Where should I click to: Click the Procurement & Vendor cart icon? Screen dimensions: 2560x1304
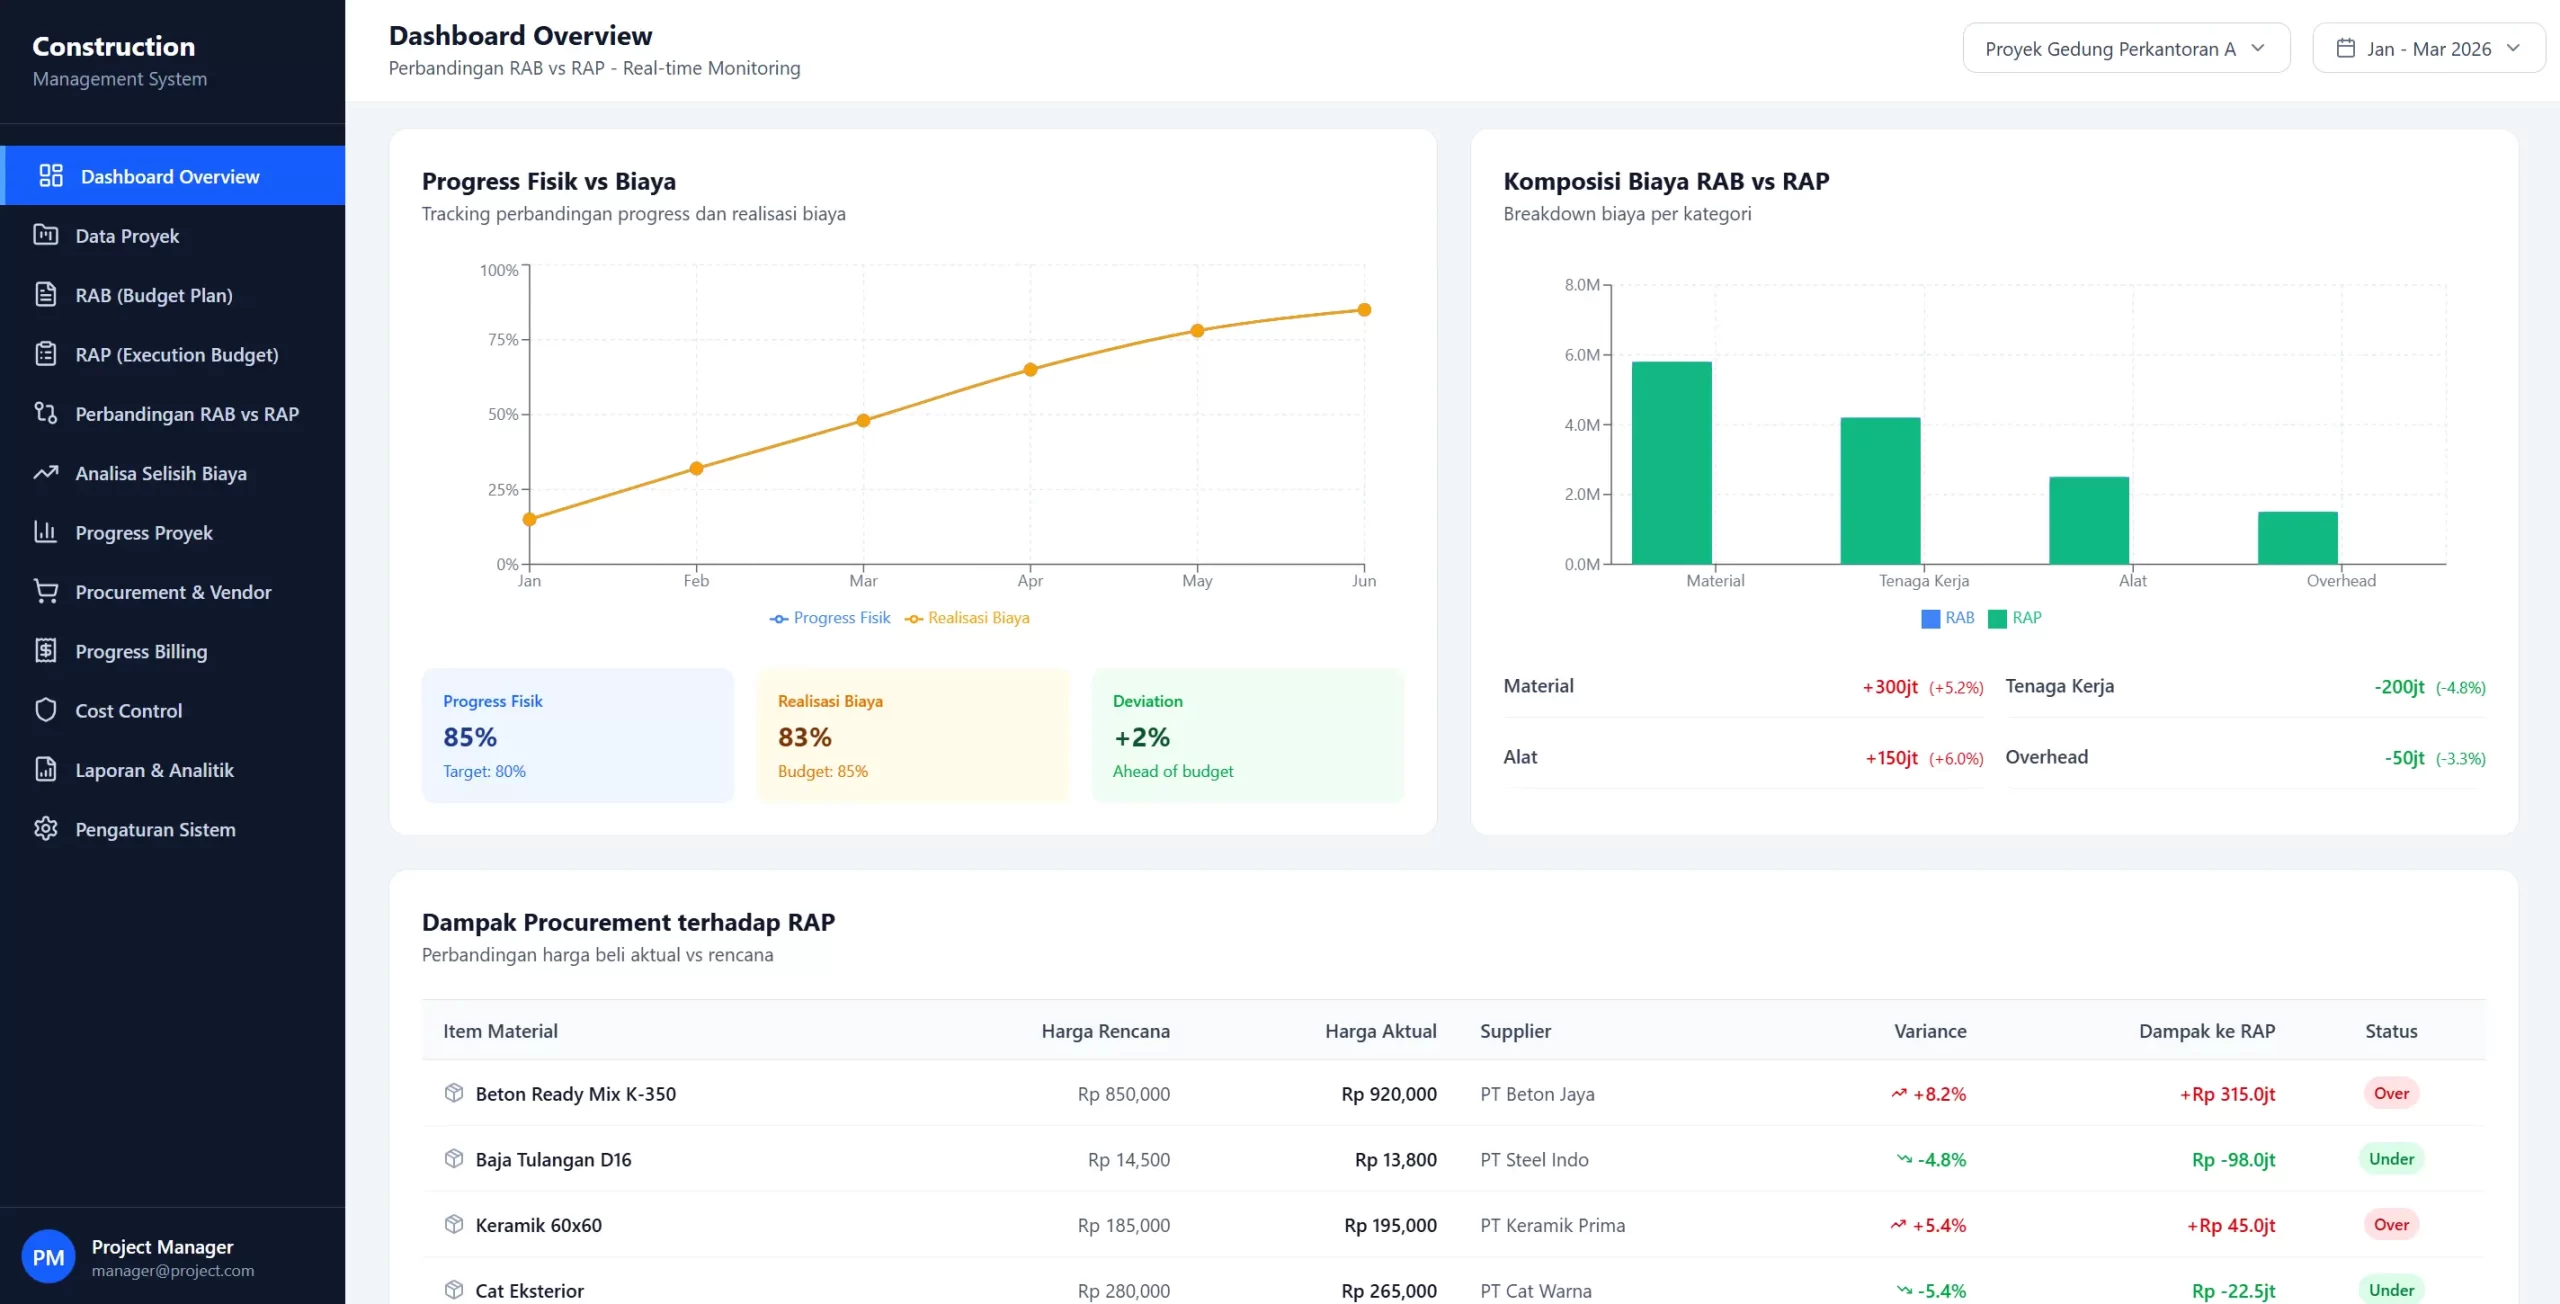tap(46, 591)
